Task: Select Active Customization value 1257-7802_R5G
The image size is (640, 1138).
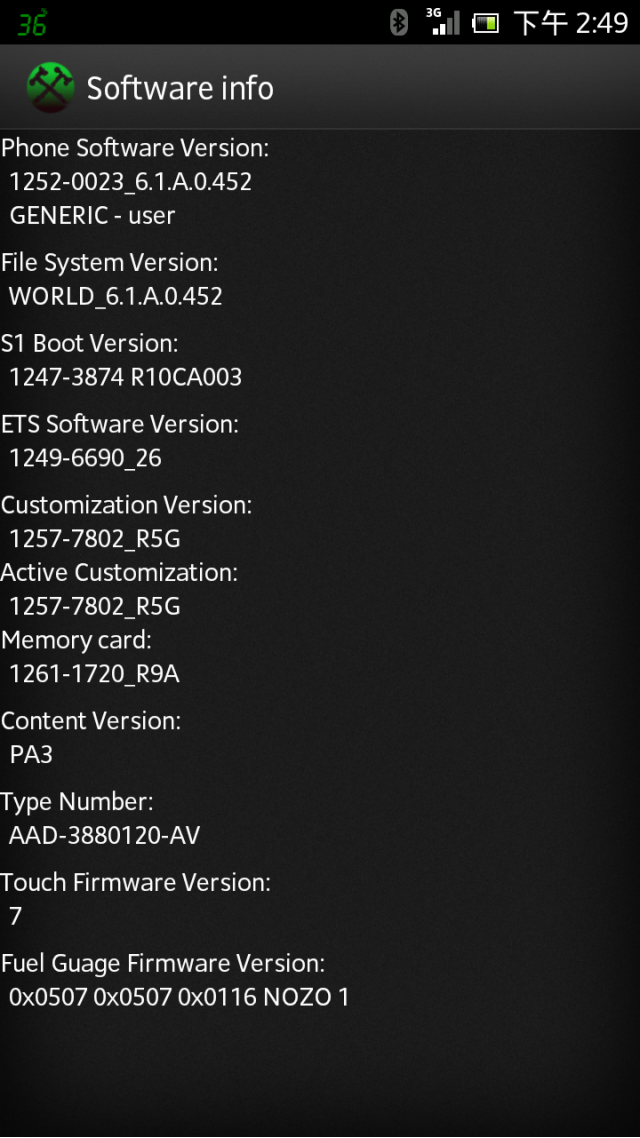Action: click(x=95, y=606)
